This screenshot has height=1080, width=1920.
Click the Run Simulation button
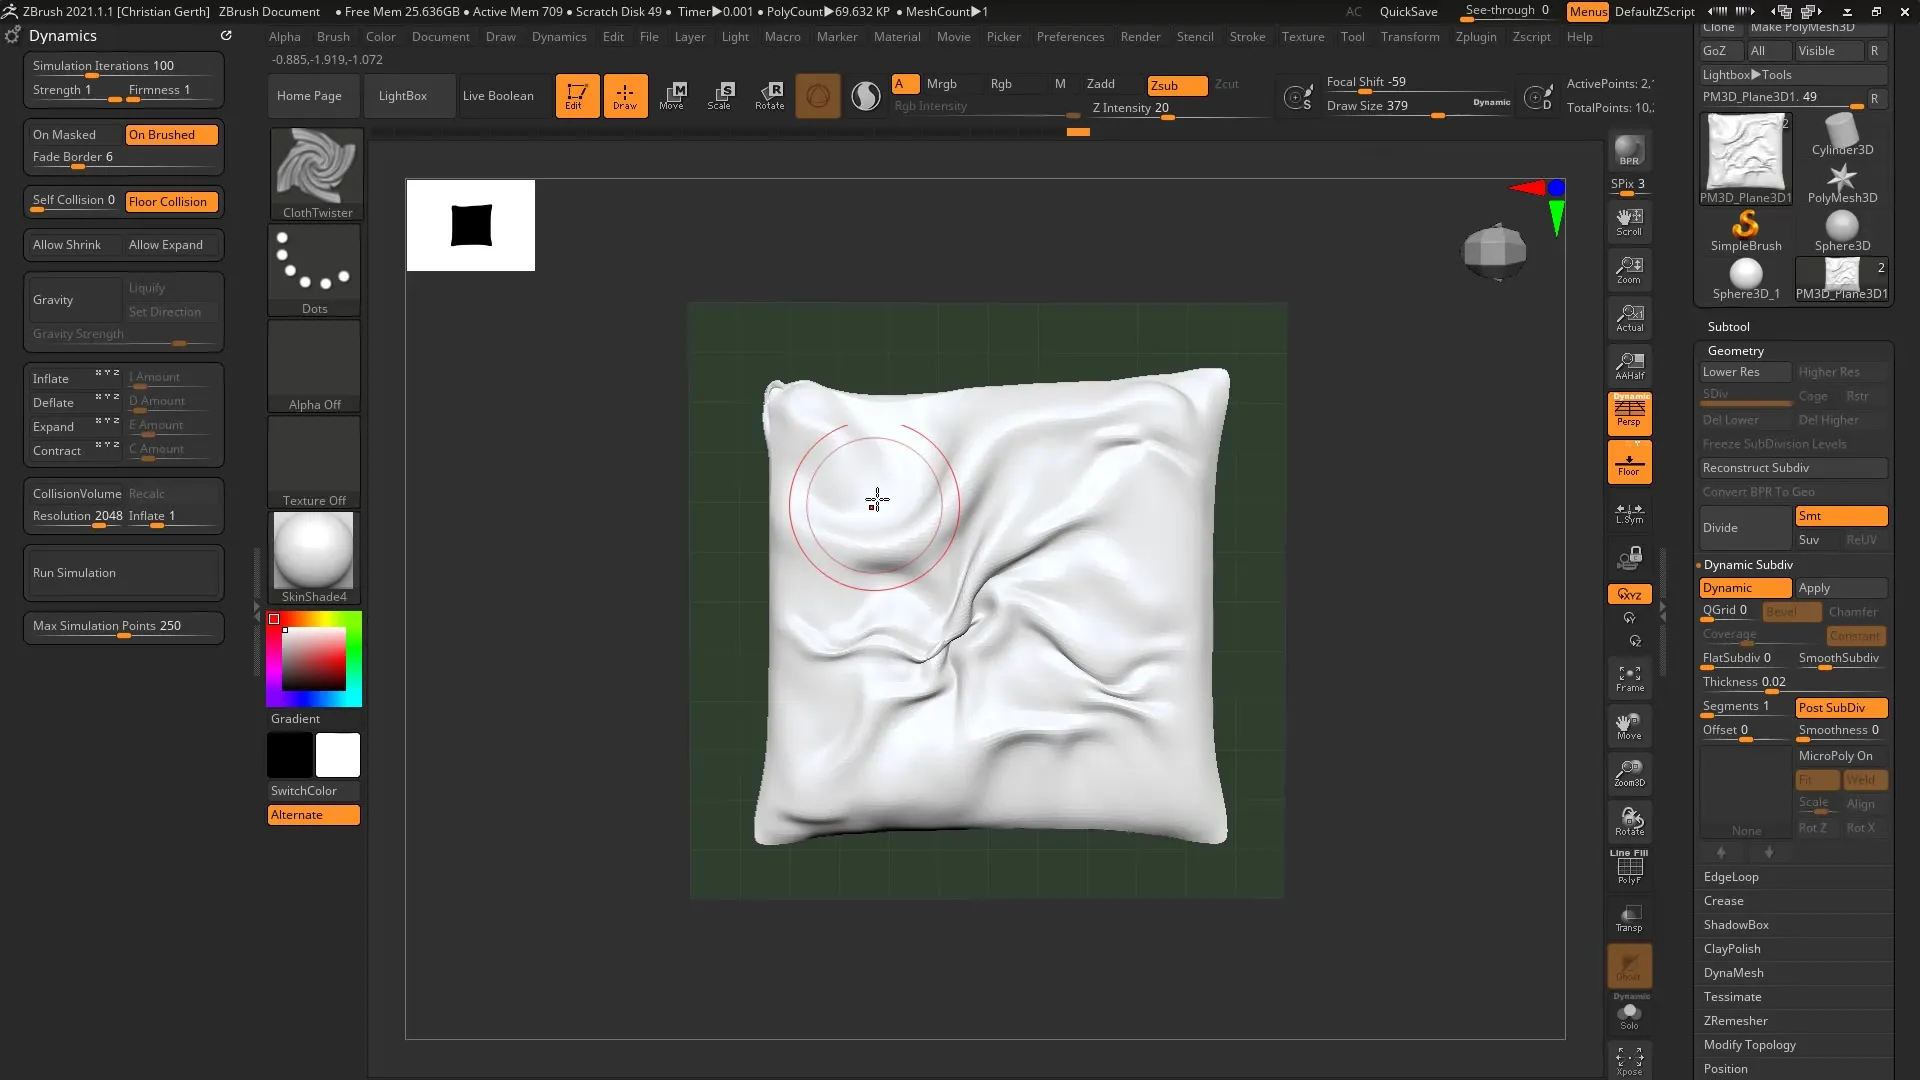tap(123, 573)
